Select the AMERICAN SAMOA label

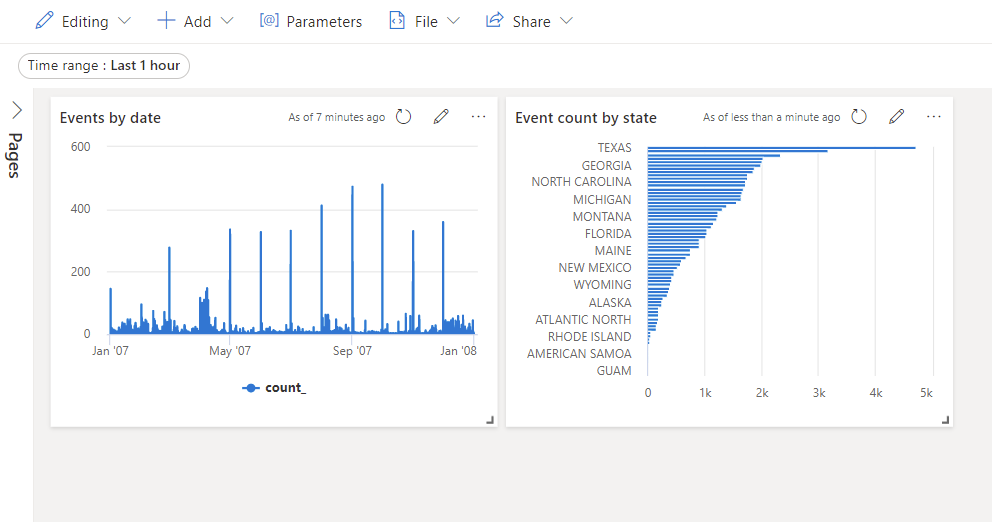click(x=579, y=354)
